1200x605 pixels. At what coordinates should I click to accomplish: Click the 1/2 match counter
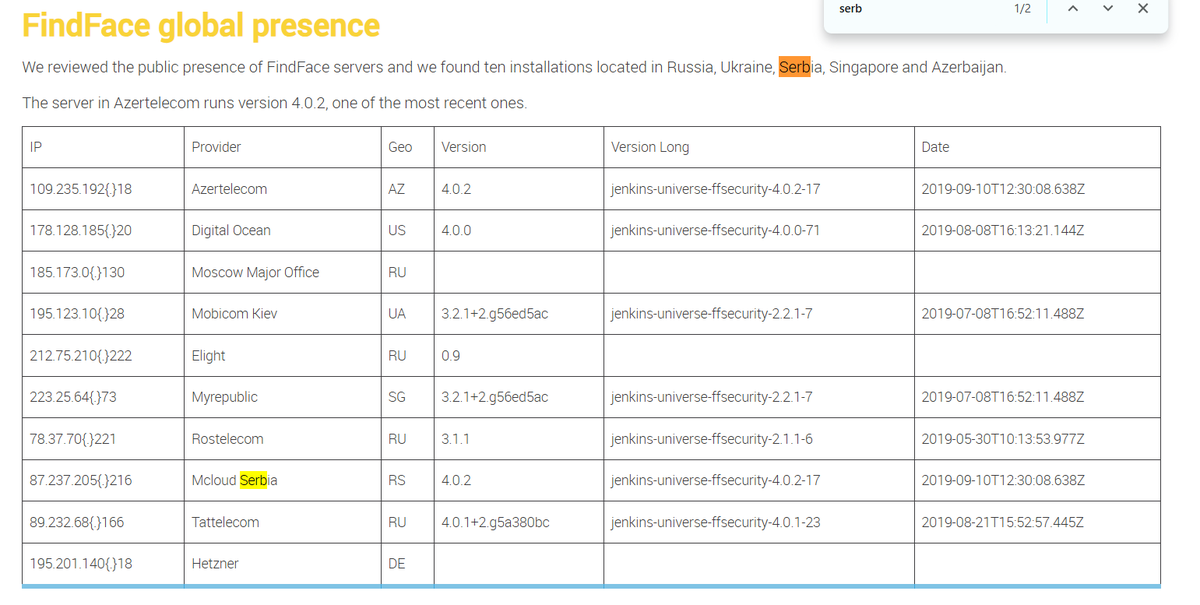pos(1022,9)
